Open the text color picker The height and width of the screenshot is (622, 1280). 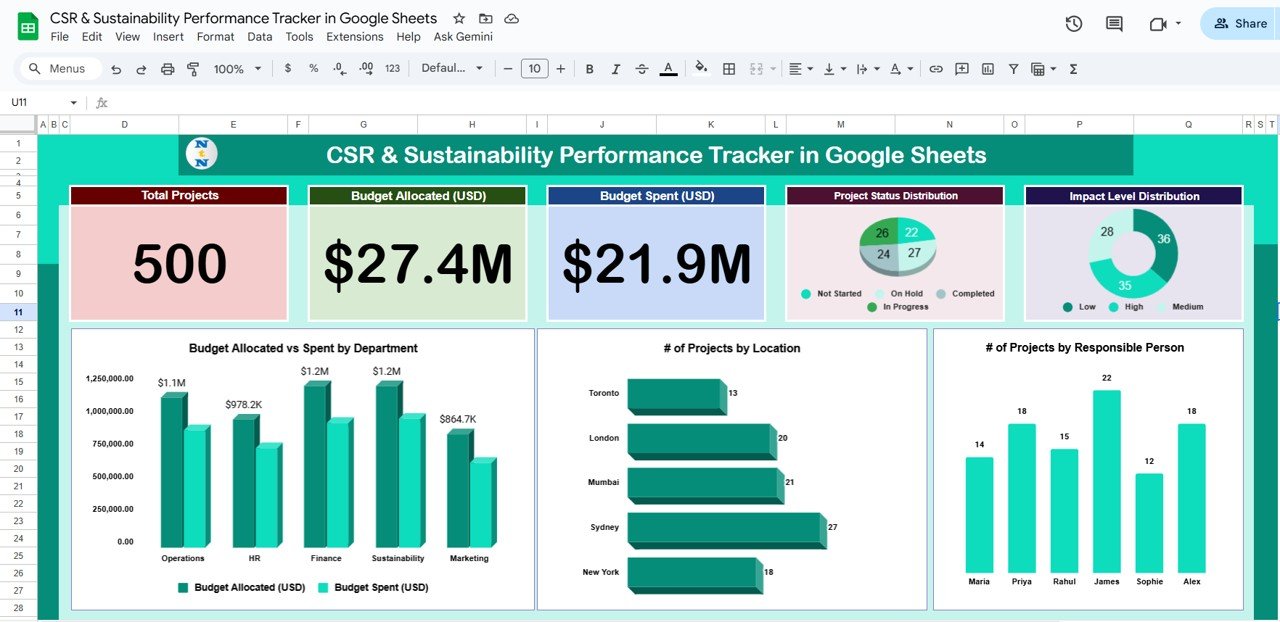pyautogui.click(x=668, y=68)
